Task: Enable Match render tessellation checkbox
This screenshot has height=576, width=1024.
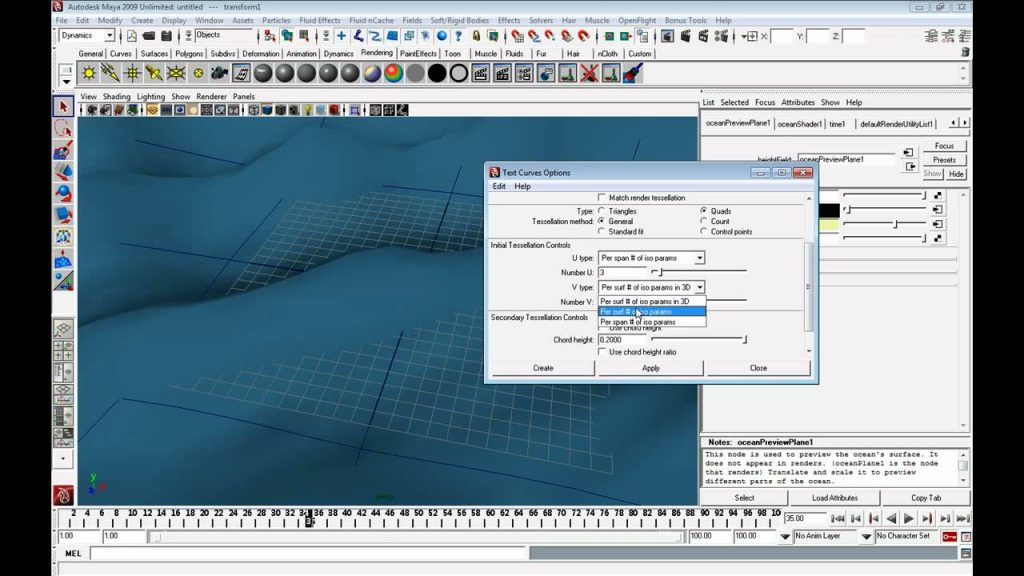Action: pos(601,197)
